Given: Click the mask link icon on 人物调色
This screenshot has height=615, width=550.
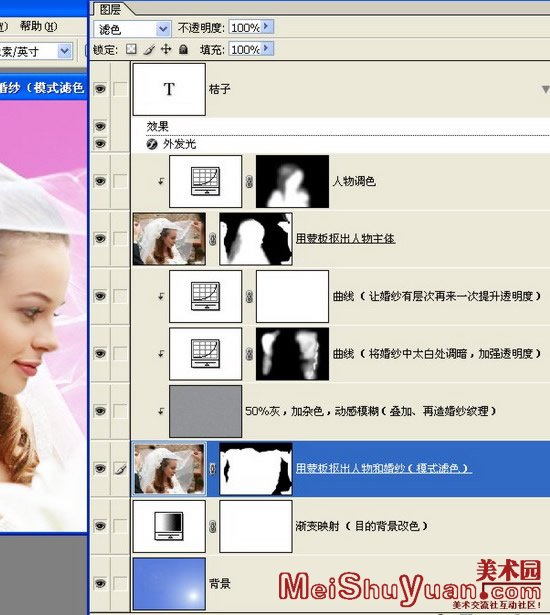Looking at the screenshot, I should click(x=249, y=181).
